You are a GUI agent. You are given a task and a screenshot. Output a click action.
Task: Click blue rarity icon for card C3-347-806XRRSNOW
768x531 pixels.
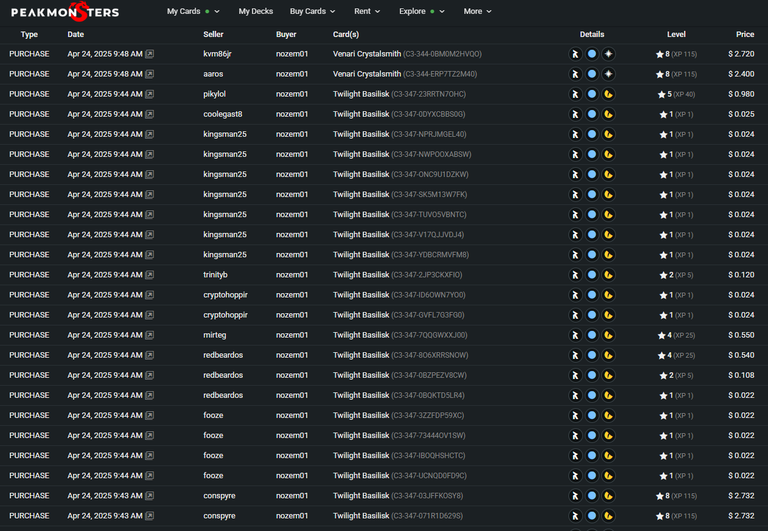(x=592, y=355)
